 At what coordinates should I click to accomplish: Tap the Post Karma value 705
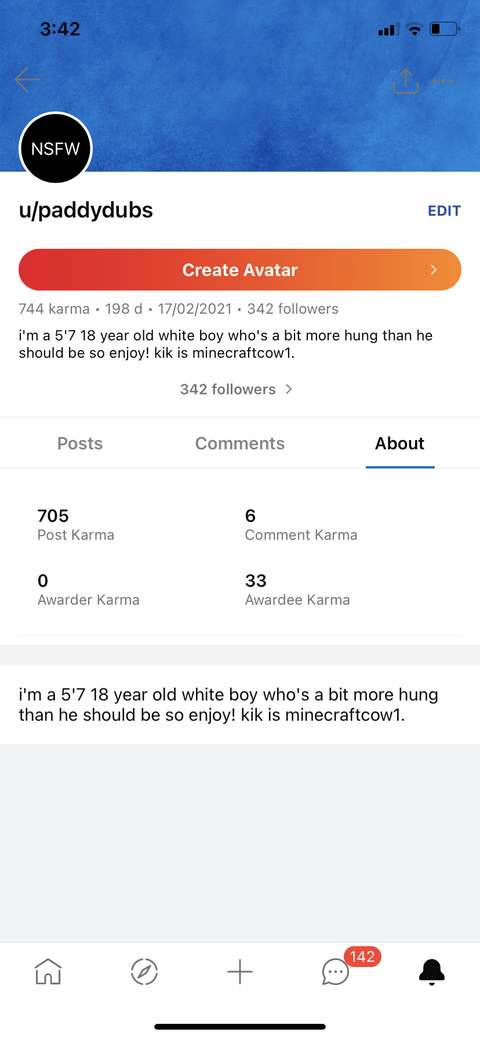point(53,516)
